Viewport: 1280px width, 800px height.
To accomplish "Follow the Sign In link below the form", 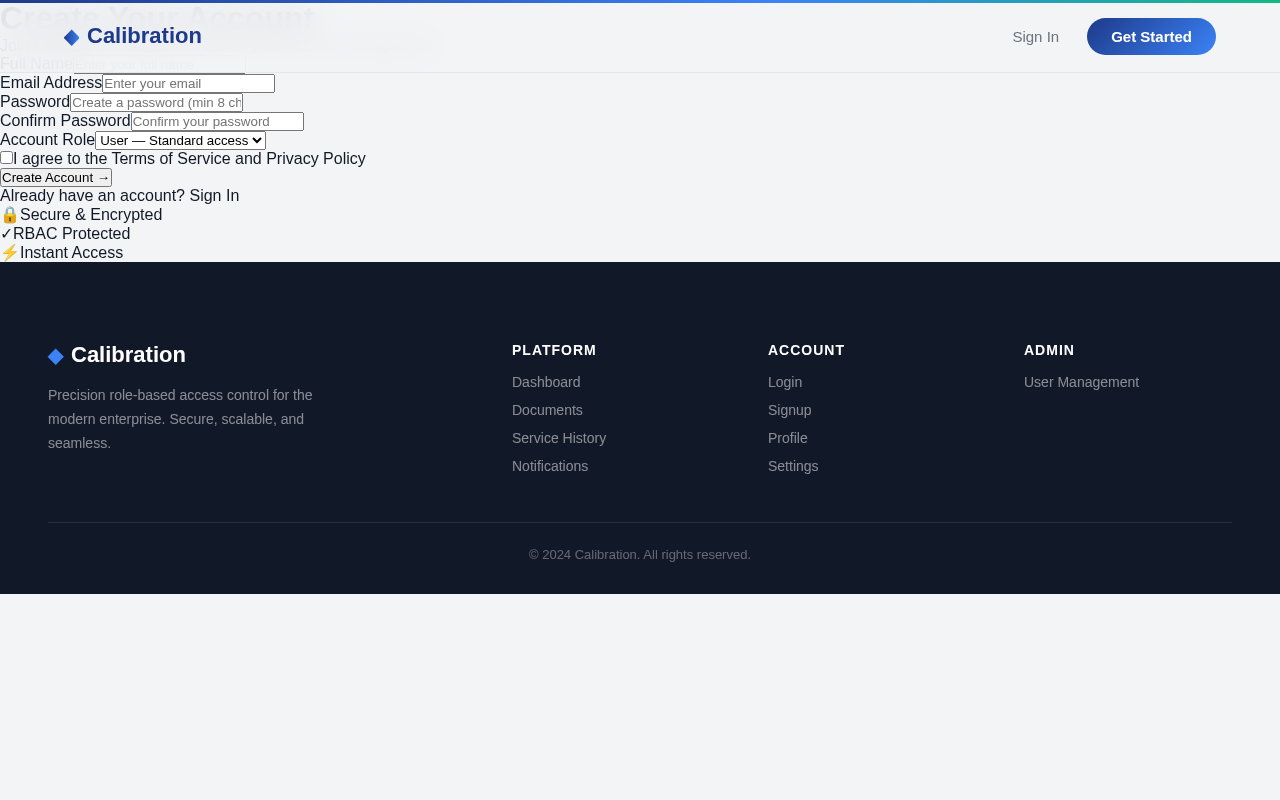I will [x=214, y=196].
